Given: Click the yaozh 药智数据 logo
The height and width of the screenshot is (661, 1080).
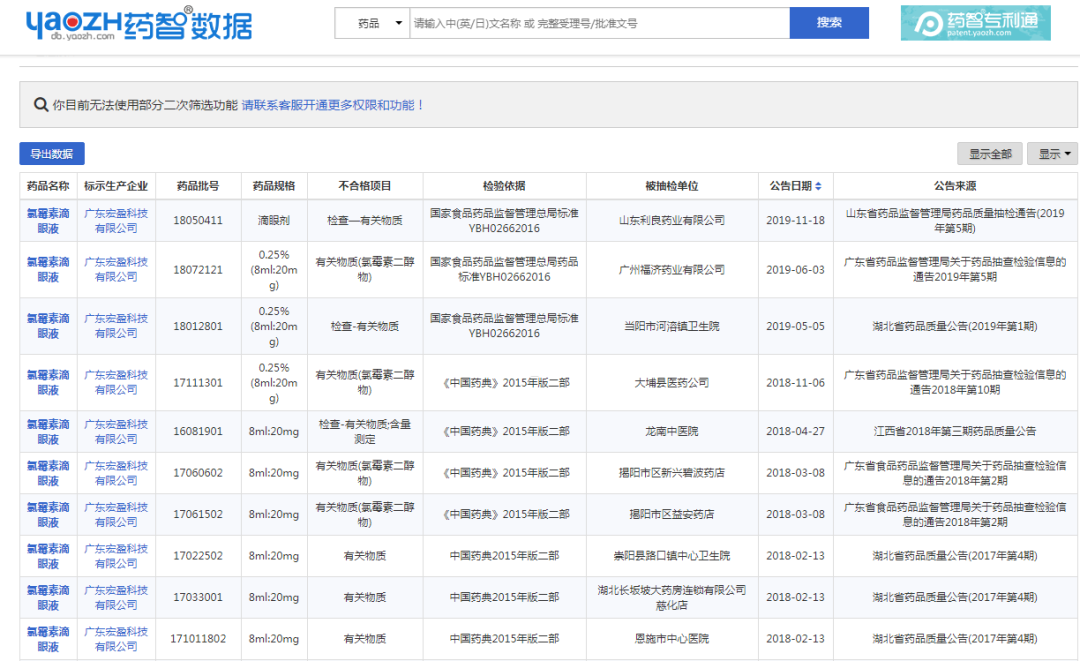Looking at the screenshot, I should (x=139, y=24).
